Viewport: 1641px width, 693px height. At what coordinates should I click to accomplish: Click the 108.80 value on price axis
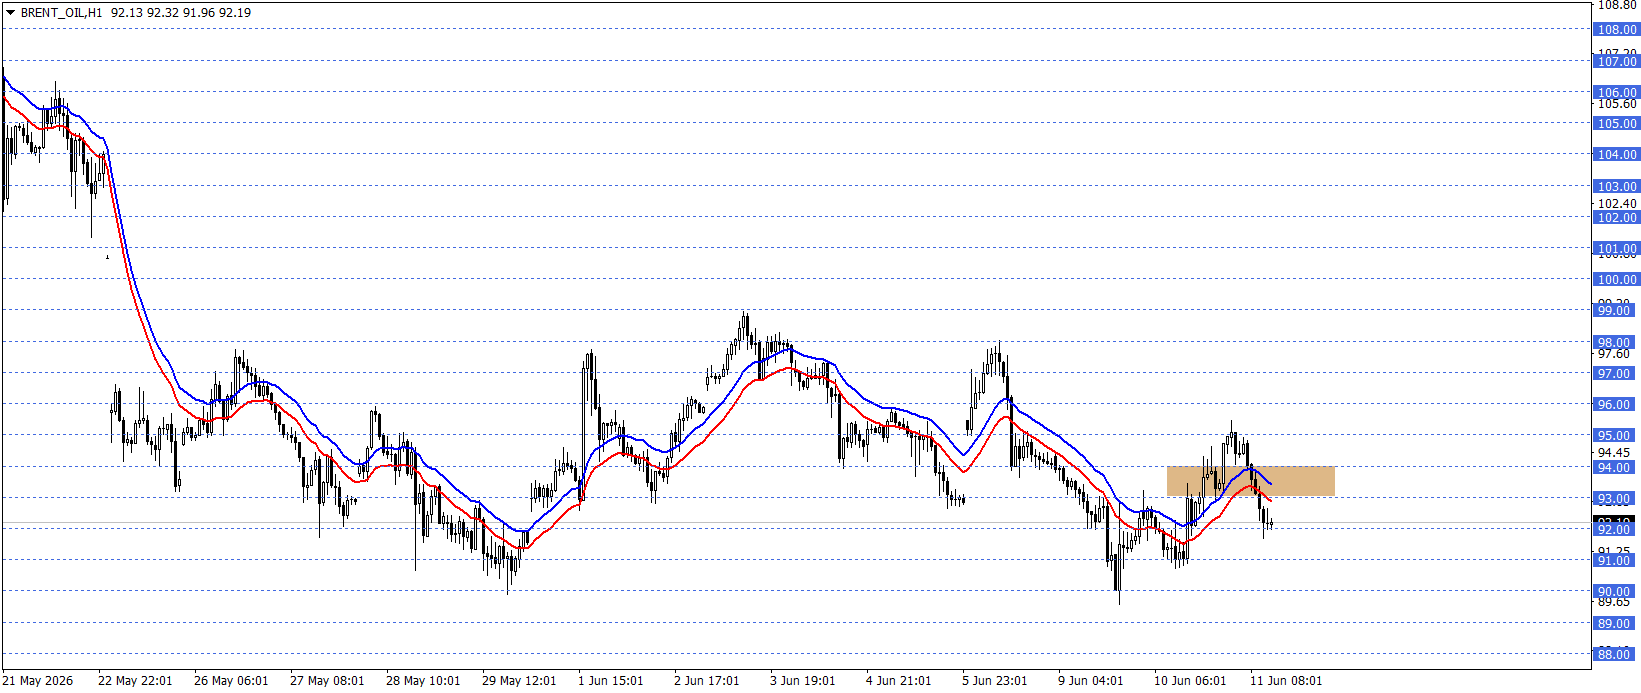pyautogui.click(x=1617, y=5)
